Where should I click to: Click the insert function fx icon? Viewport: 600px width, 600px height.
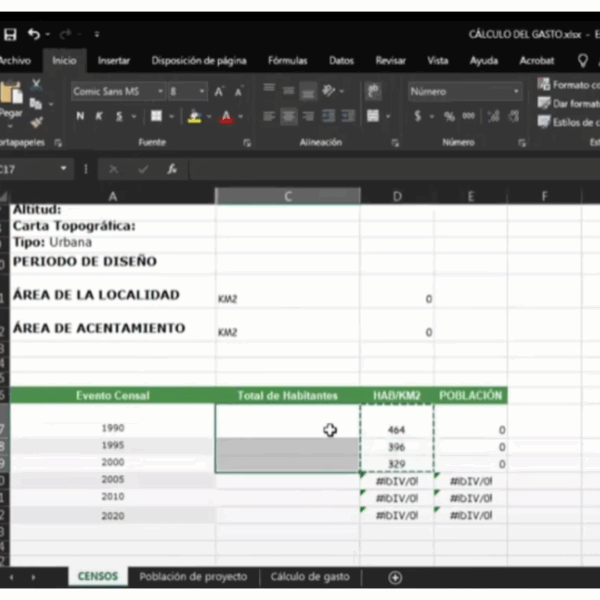pos(172,169)
